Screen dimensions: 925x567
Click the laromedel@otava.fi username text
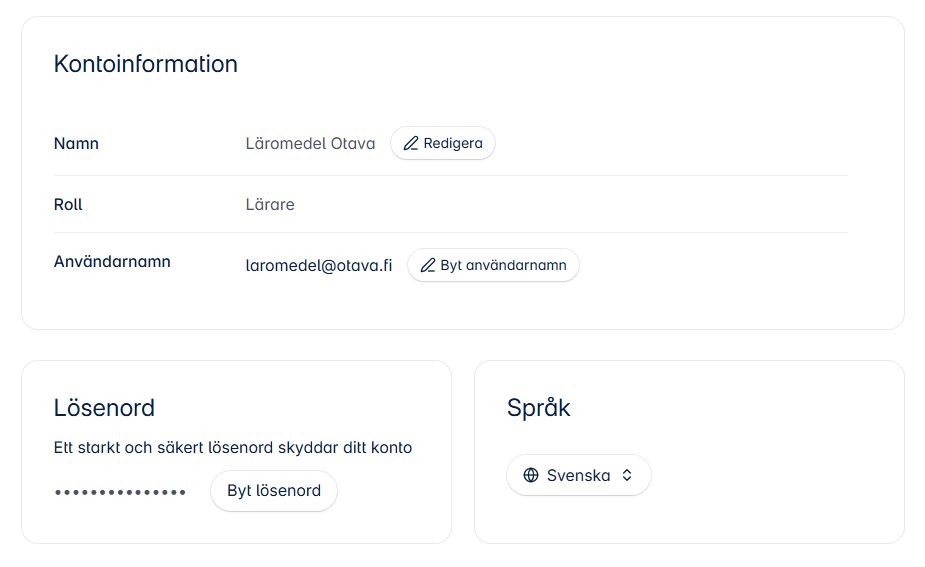[x=319, y=266]
